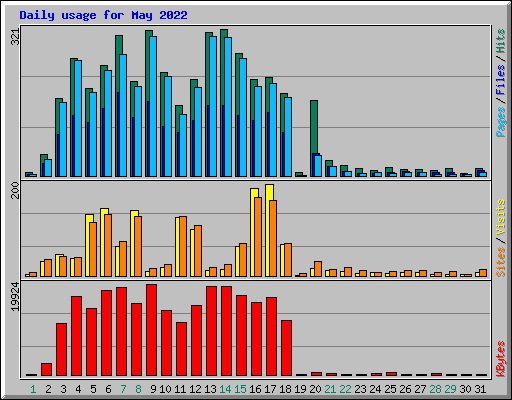
Task: Click day 14 on the x-axis
Action: [x=225, y=389]
